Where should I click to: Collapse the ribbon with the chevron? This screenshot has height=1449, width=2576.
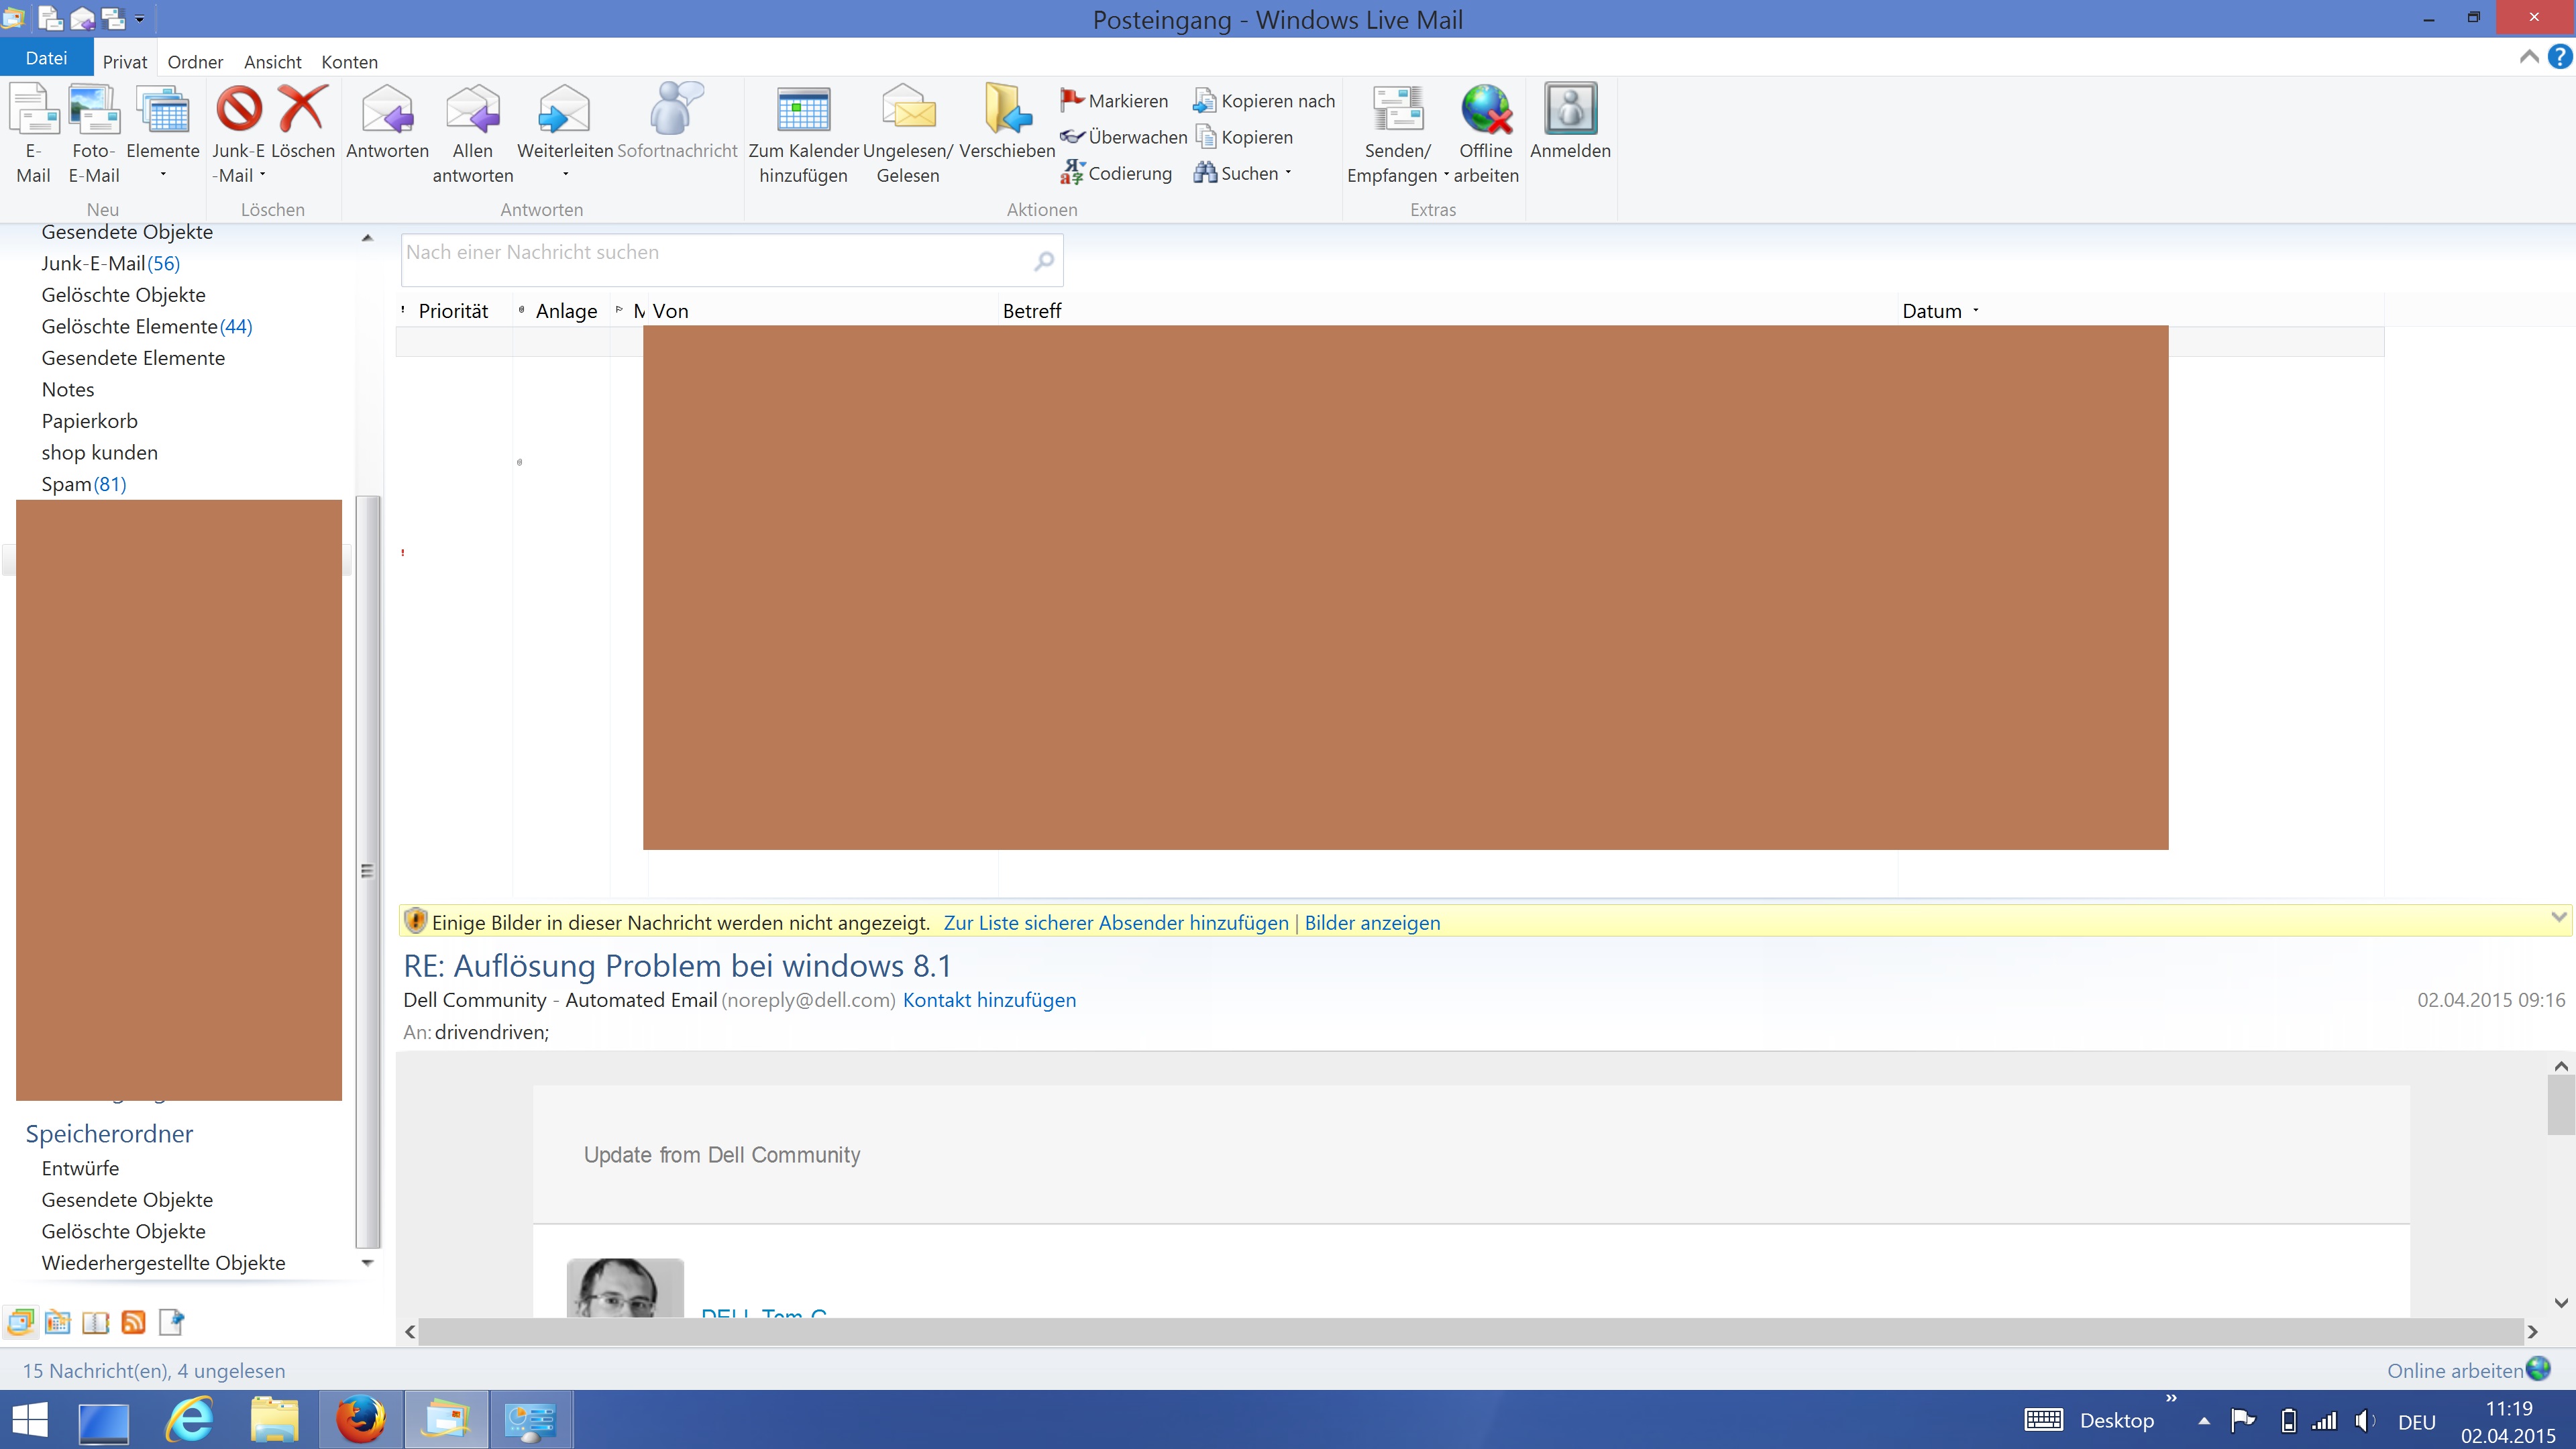pyautogui.click(x=2529, y=57)
